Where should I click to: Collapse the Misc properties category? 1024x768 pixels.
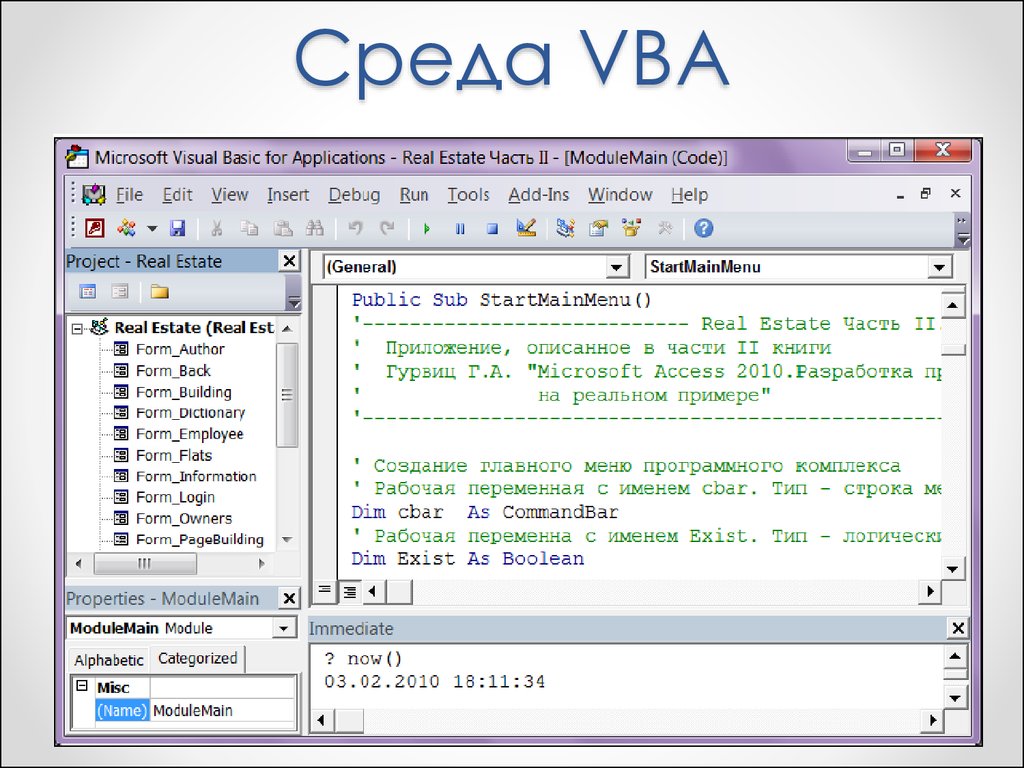pyautogui.click(x=82, y=686)
